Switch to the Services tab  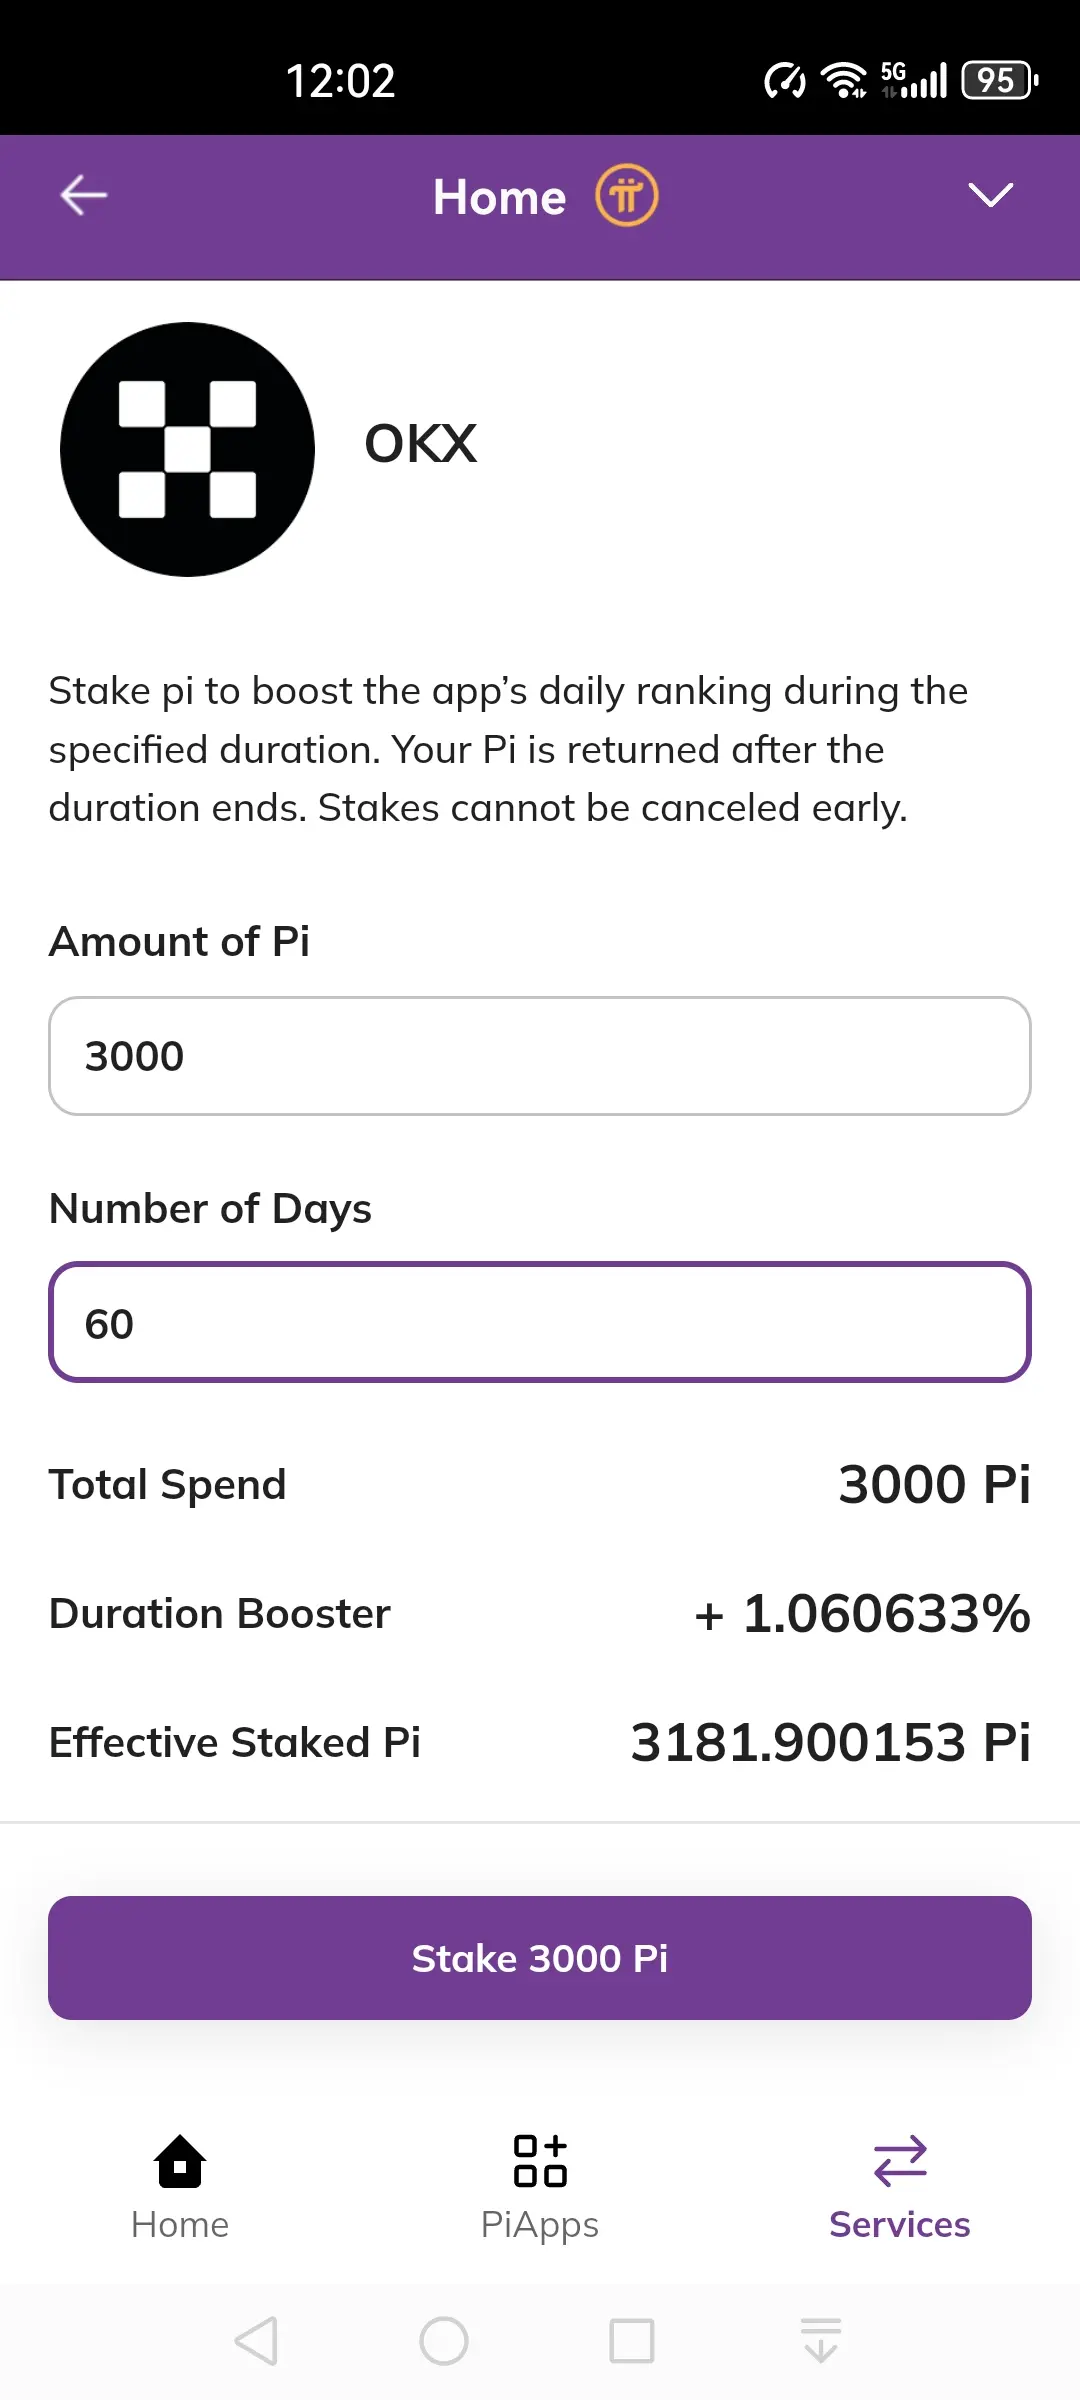point(899,2187)
